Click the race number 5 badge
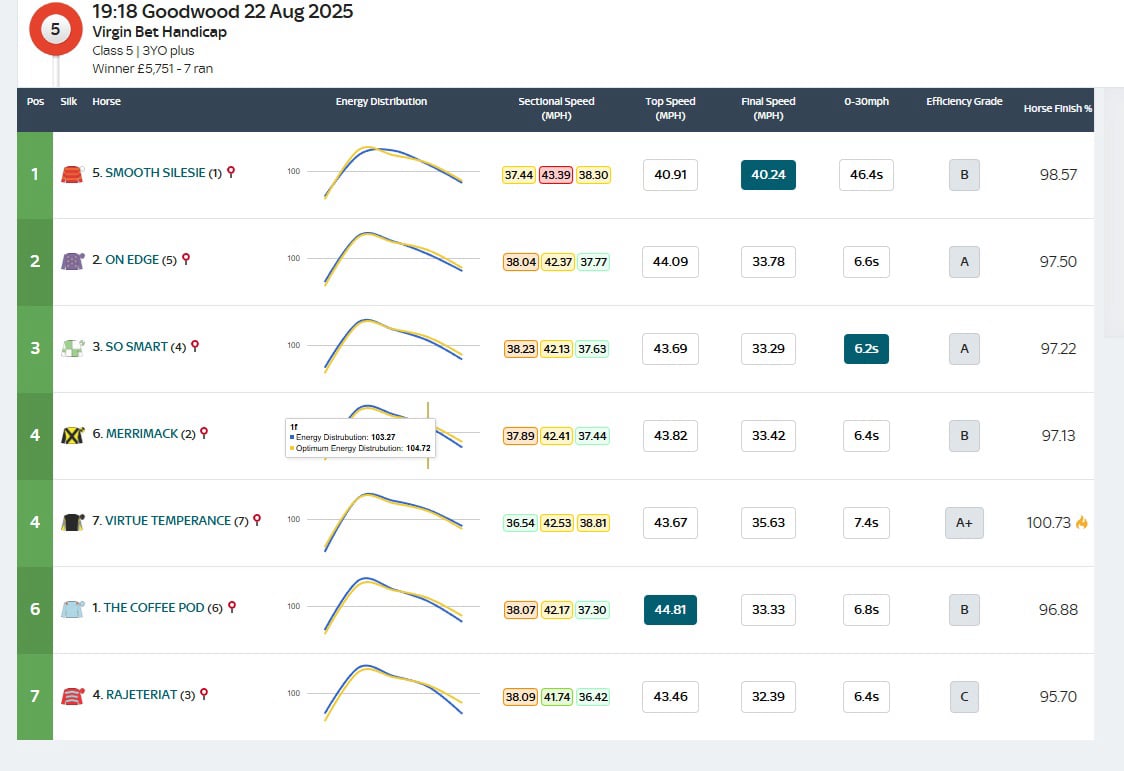The width and height of the screenshot is (1124, 771). (x=55, y=30)
